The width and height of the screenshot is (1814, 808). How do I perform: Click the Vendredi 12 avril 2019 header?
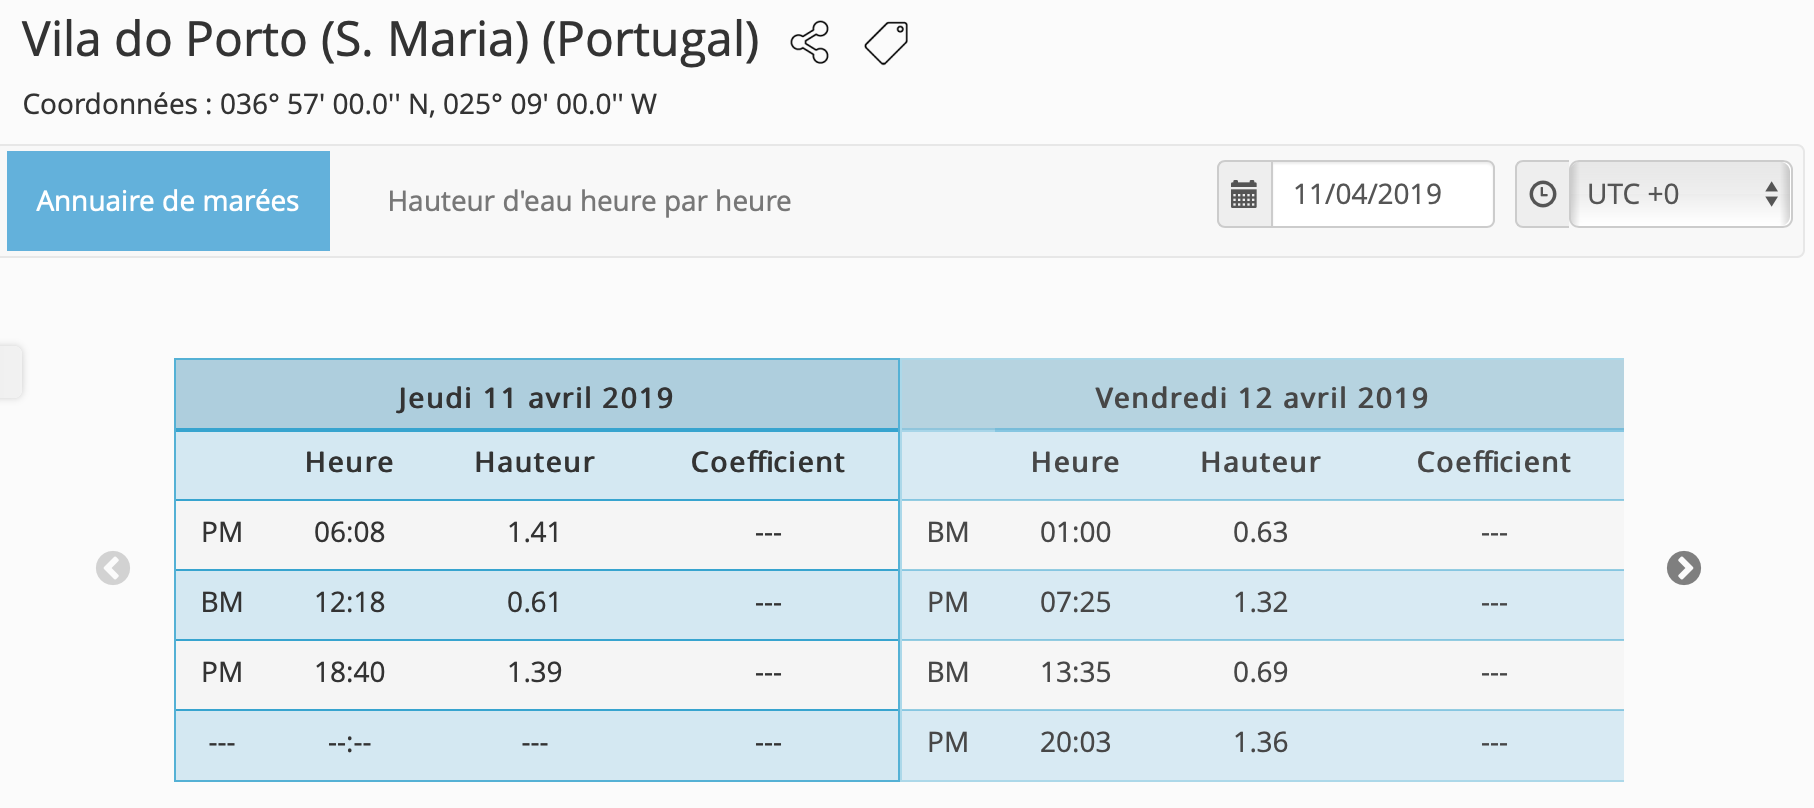click(1261, 397)
